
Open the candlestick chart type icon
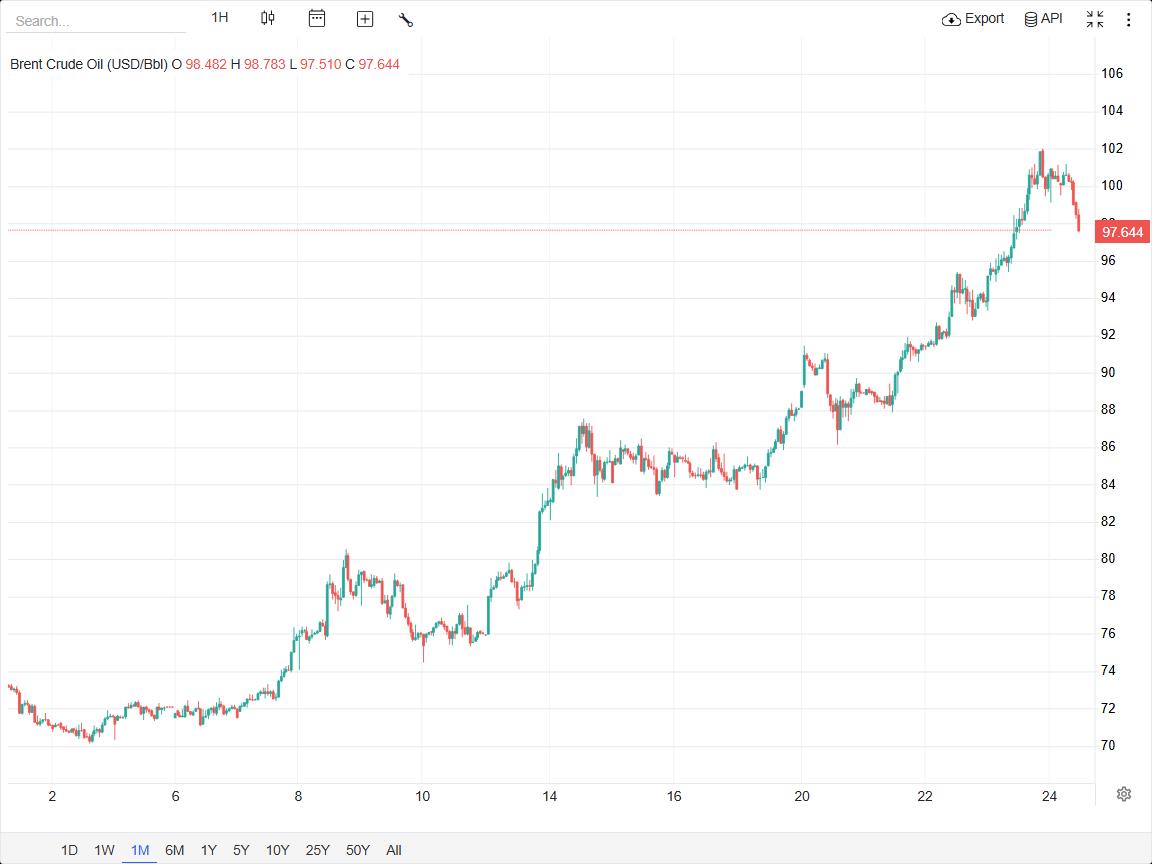point(268,18)
